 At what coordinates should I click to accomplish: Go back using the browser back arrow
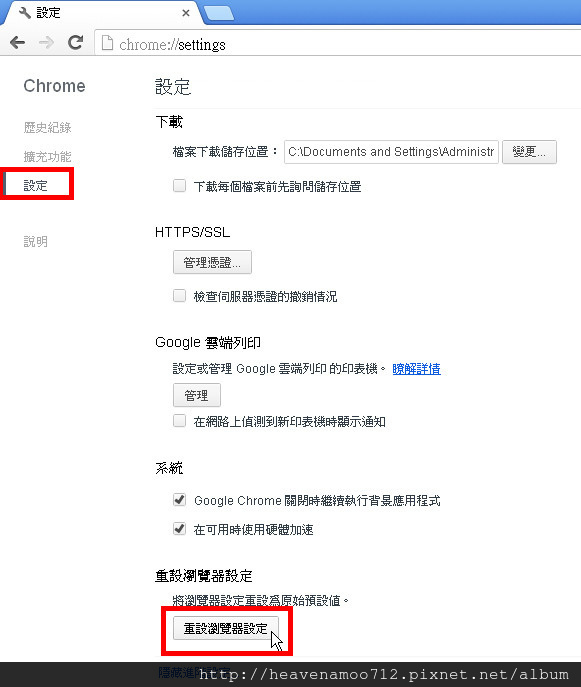pyautogui.click(x=18, y=42)
